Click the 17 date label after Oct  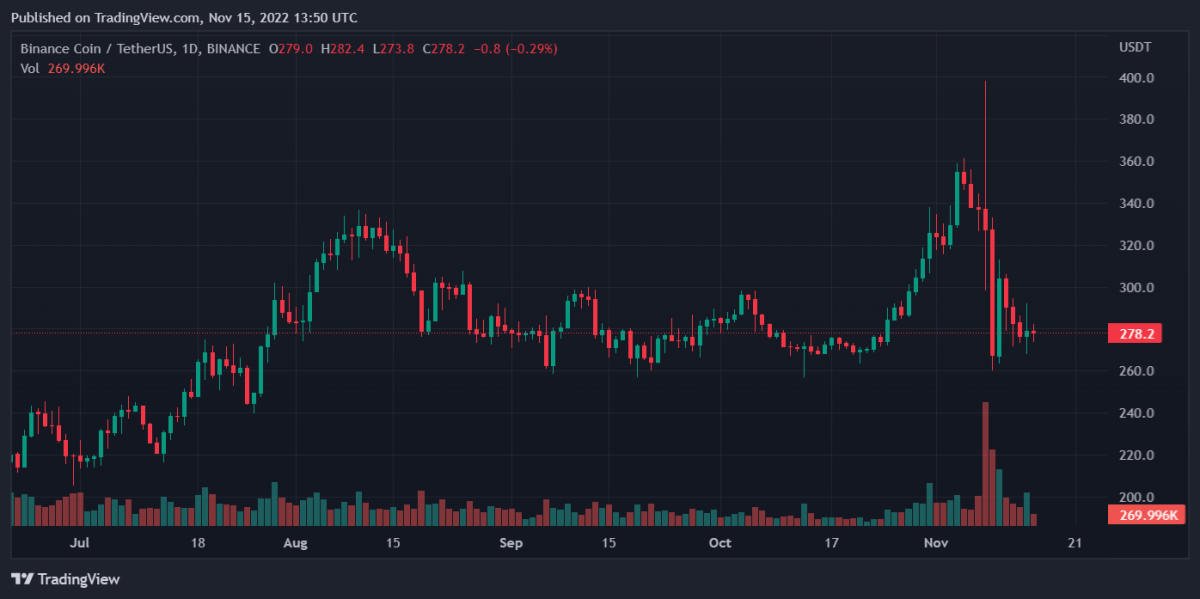pos(831,543)
